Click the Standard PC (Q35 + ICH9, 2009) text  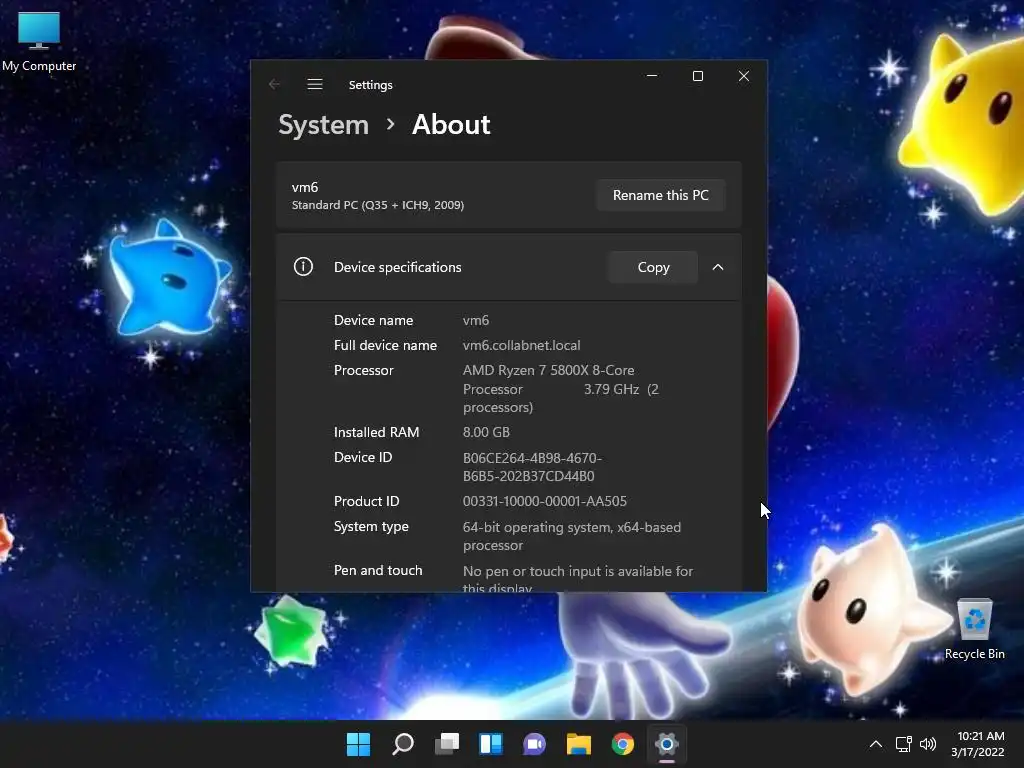[377, 205]
